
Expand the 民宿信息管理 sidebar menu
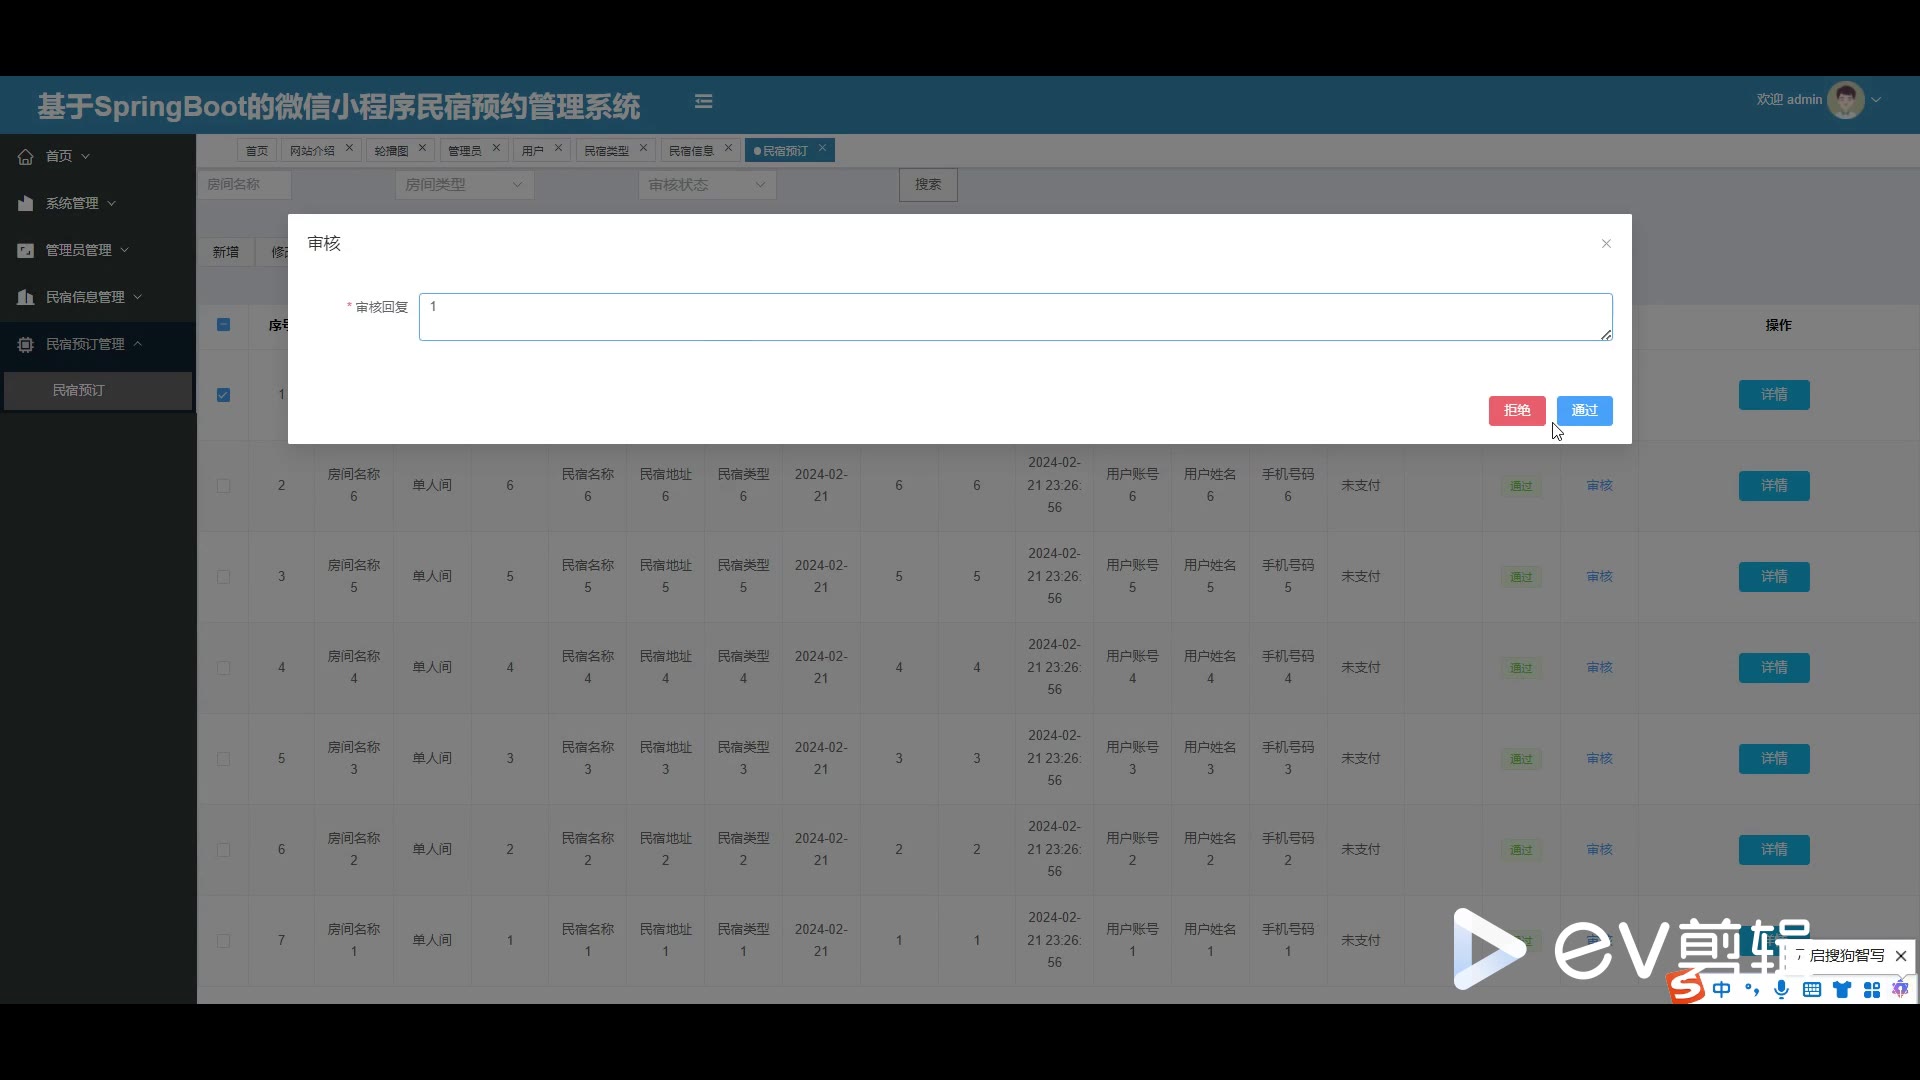click(x=85, y=297)
